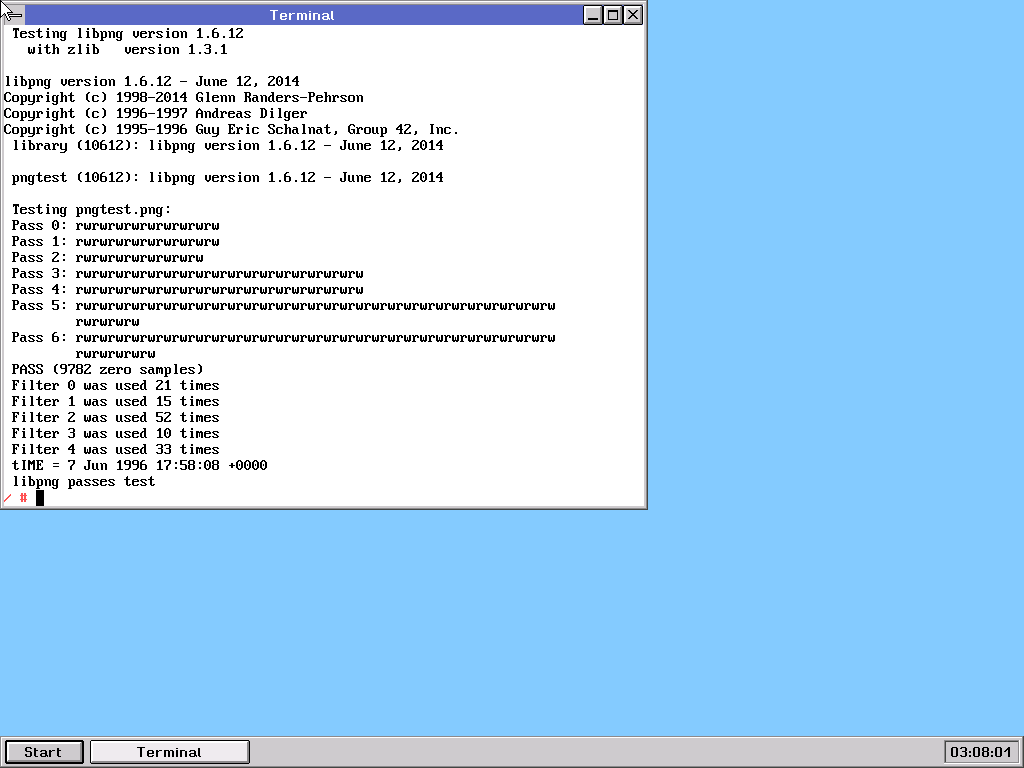Click the Glenn Randers-Pehrson copyright line

pyautogui.click(x=184, y=98)
